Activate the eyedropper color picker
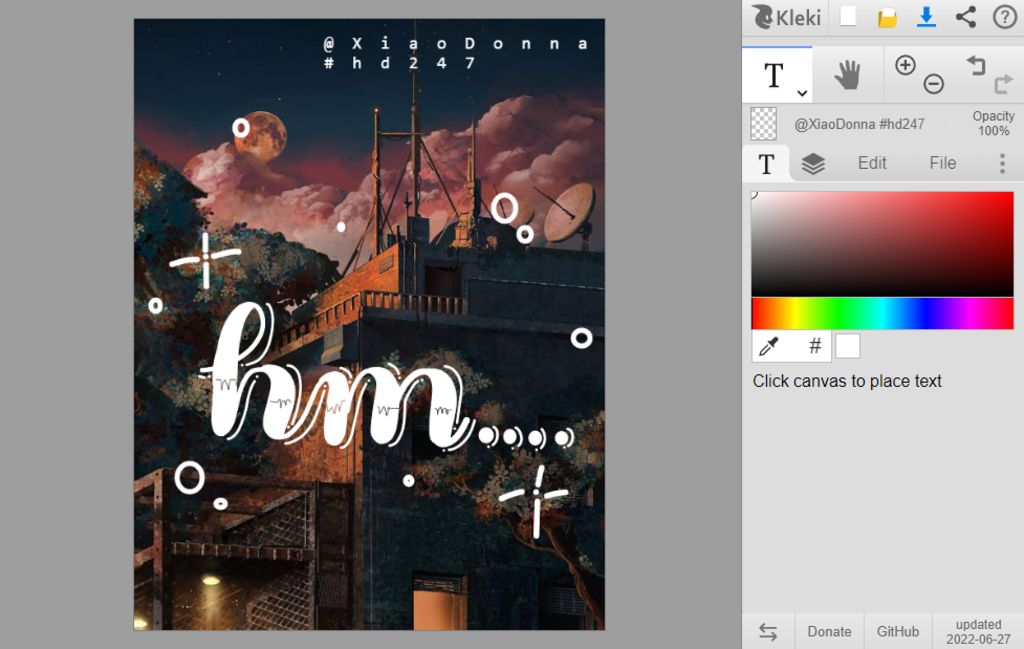 769,346
